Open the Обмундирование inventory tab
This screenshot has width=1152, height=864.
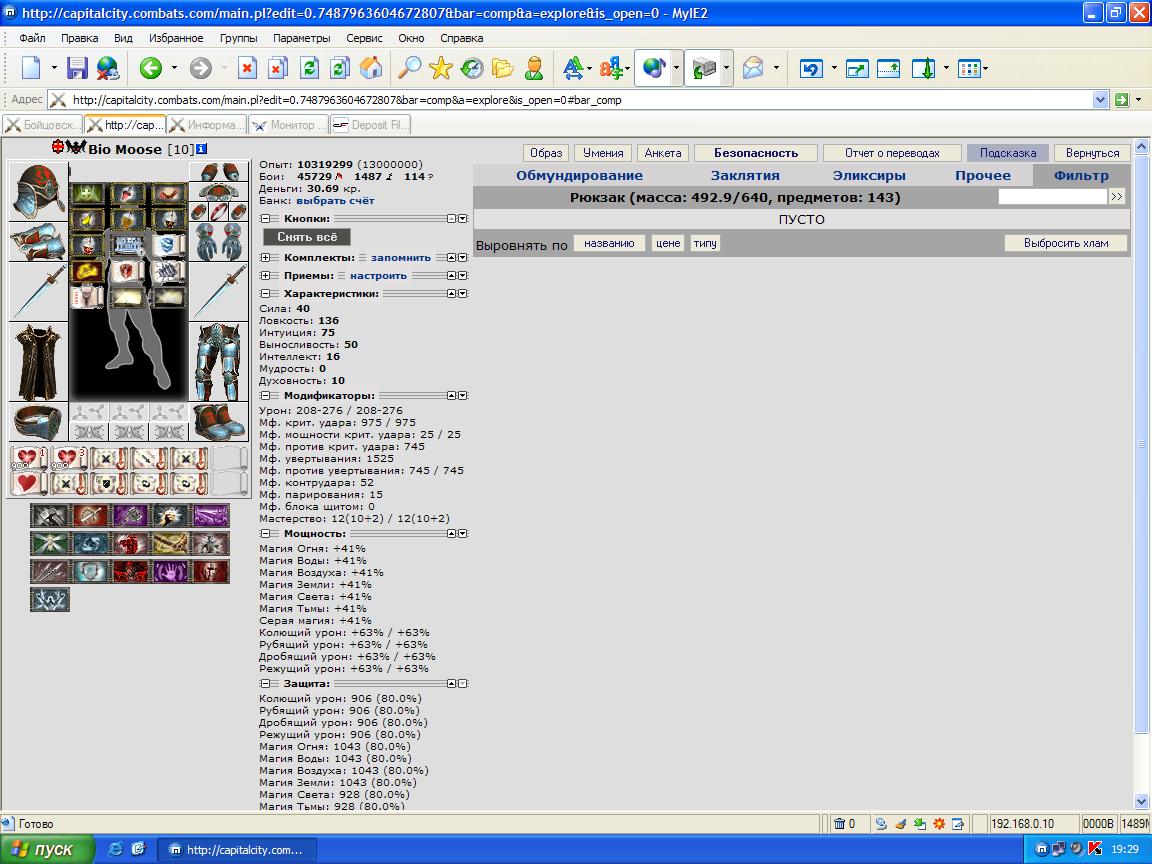[x=579, y=176]
